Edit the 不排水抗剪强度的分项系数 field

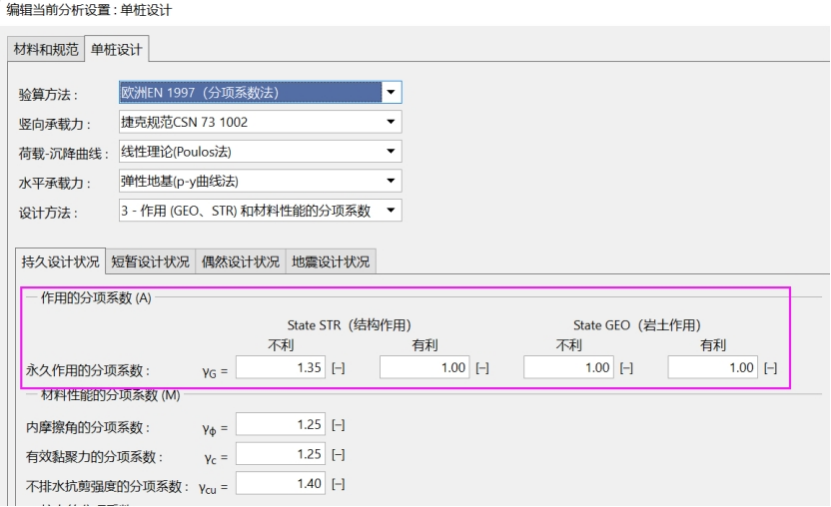tap(281, 484)
